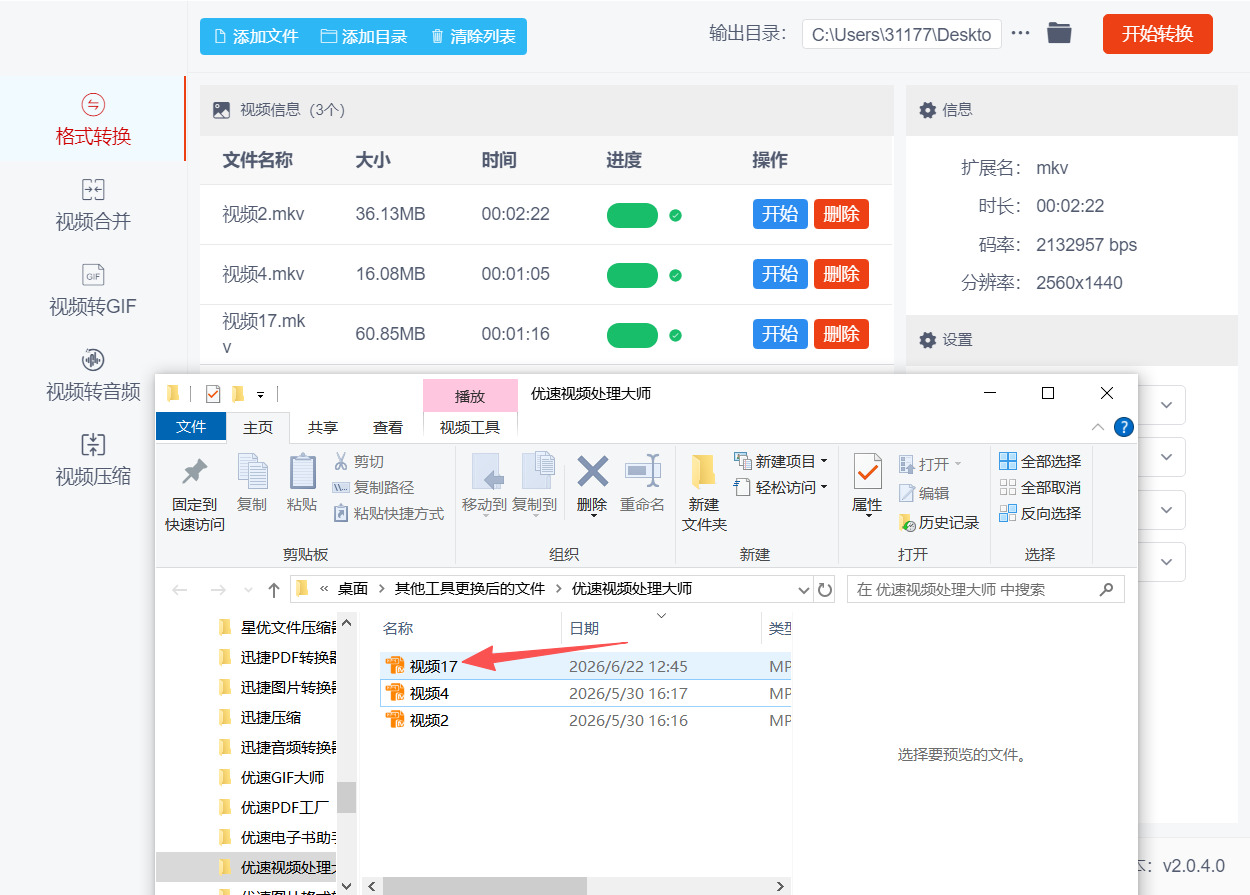1250x895 pixels.
Task: Click 全部取消 in the ribbon
Action: (1041, 487)
